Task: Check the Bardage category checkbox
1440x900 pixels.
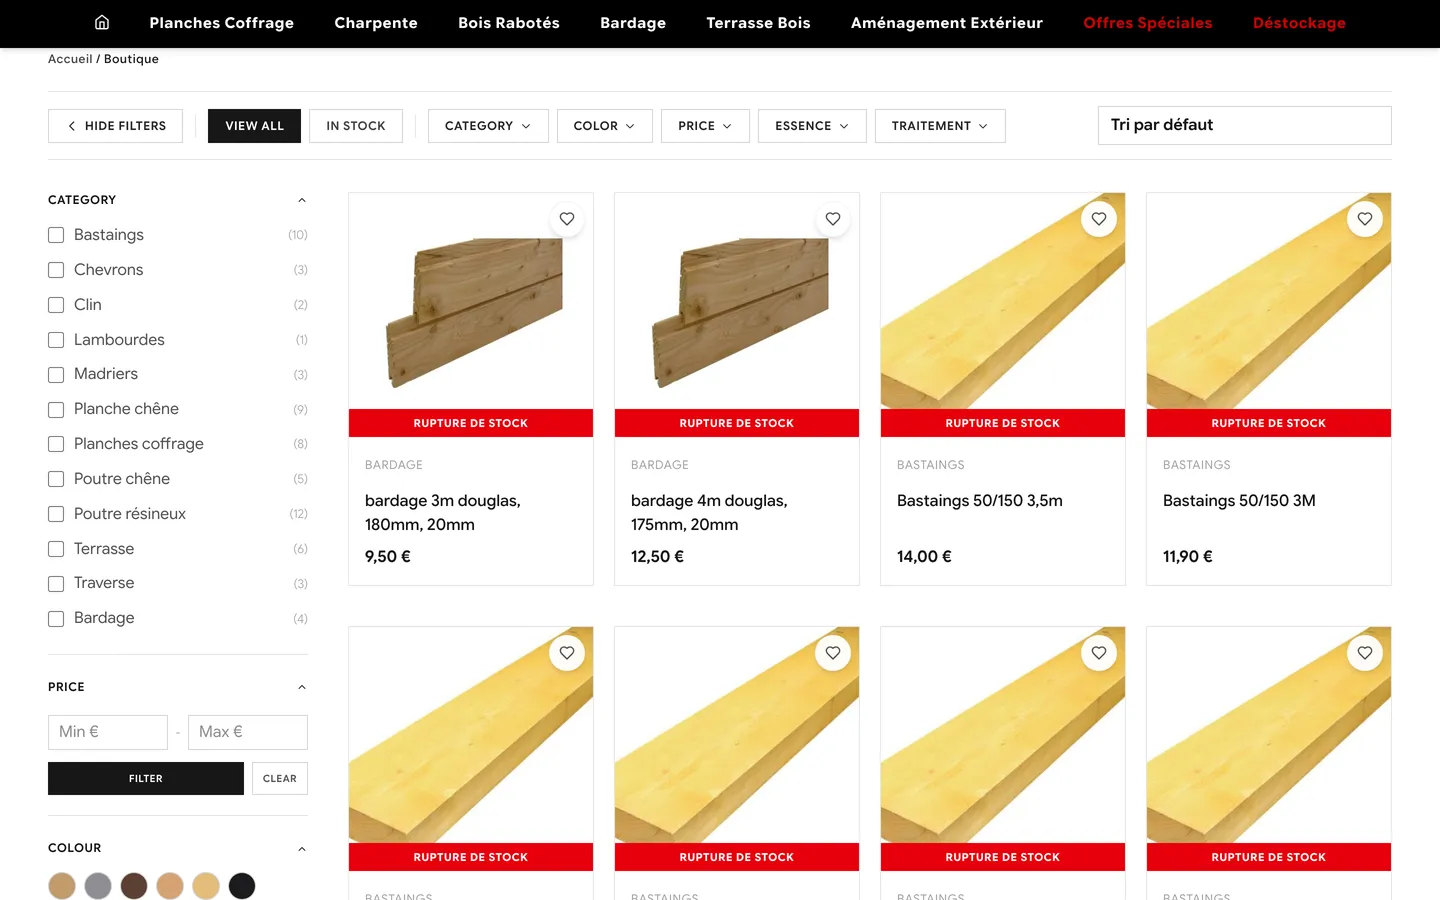Action: click(56, 618)
